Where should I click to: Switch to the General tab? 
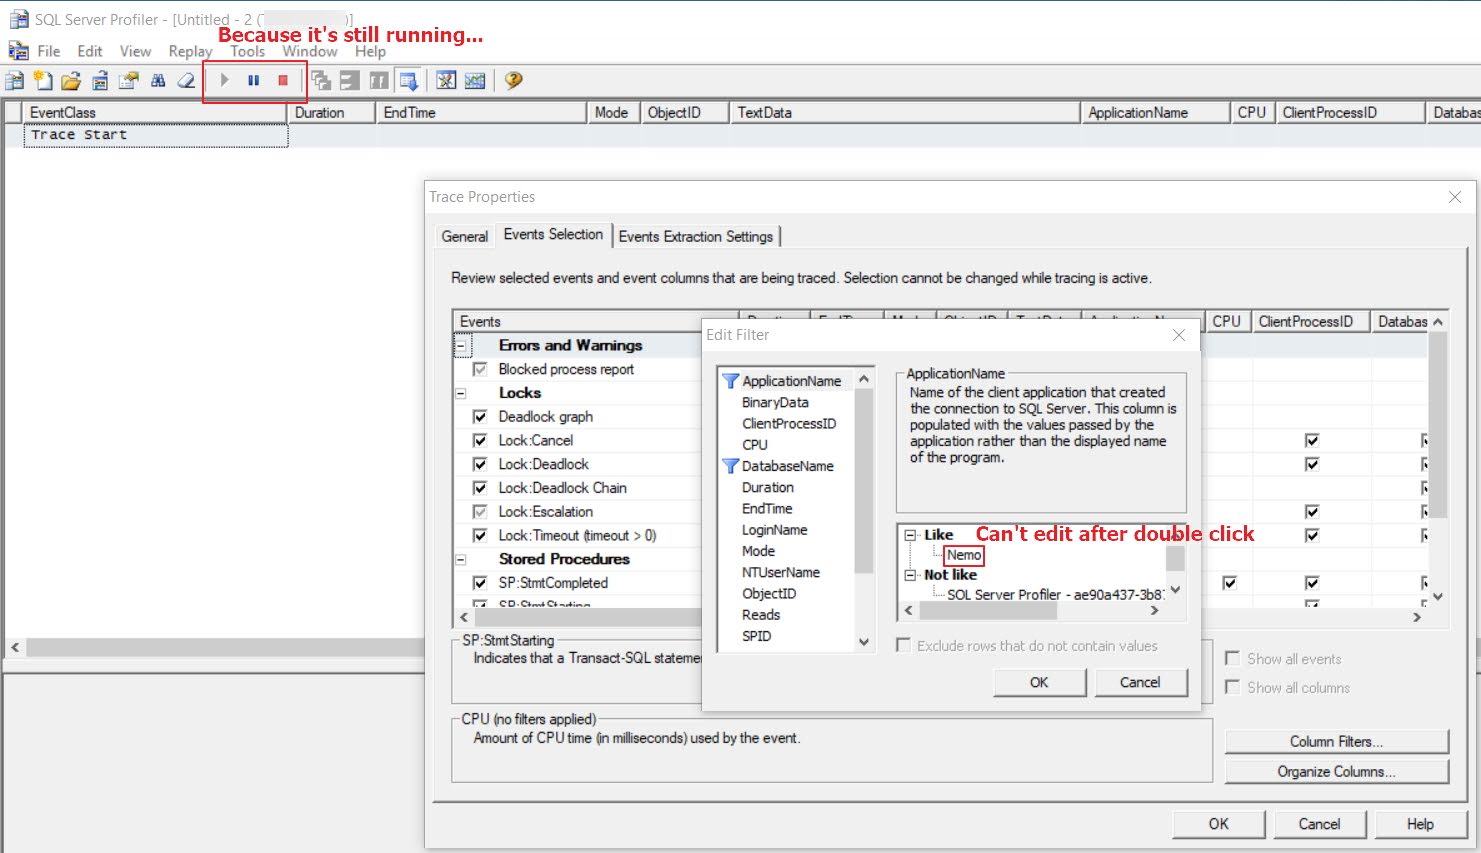[x=465, y=237]
